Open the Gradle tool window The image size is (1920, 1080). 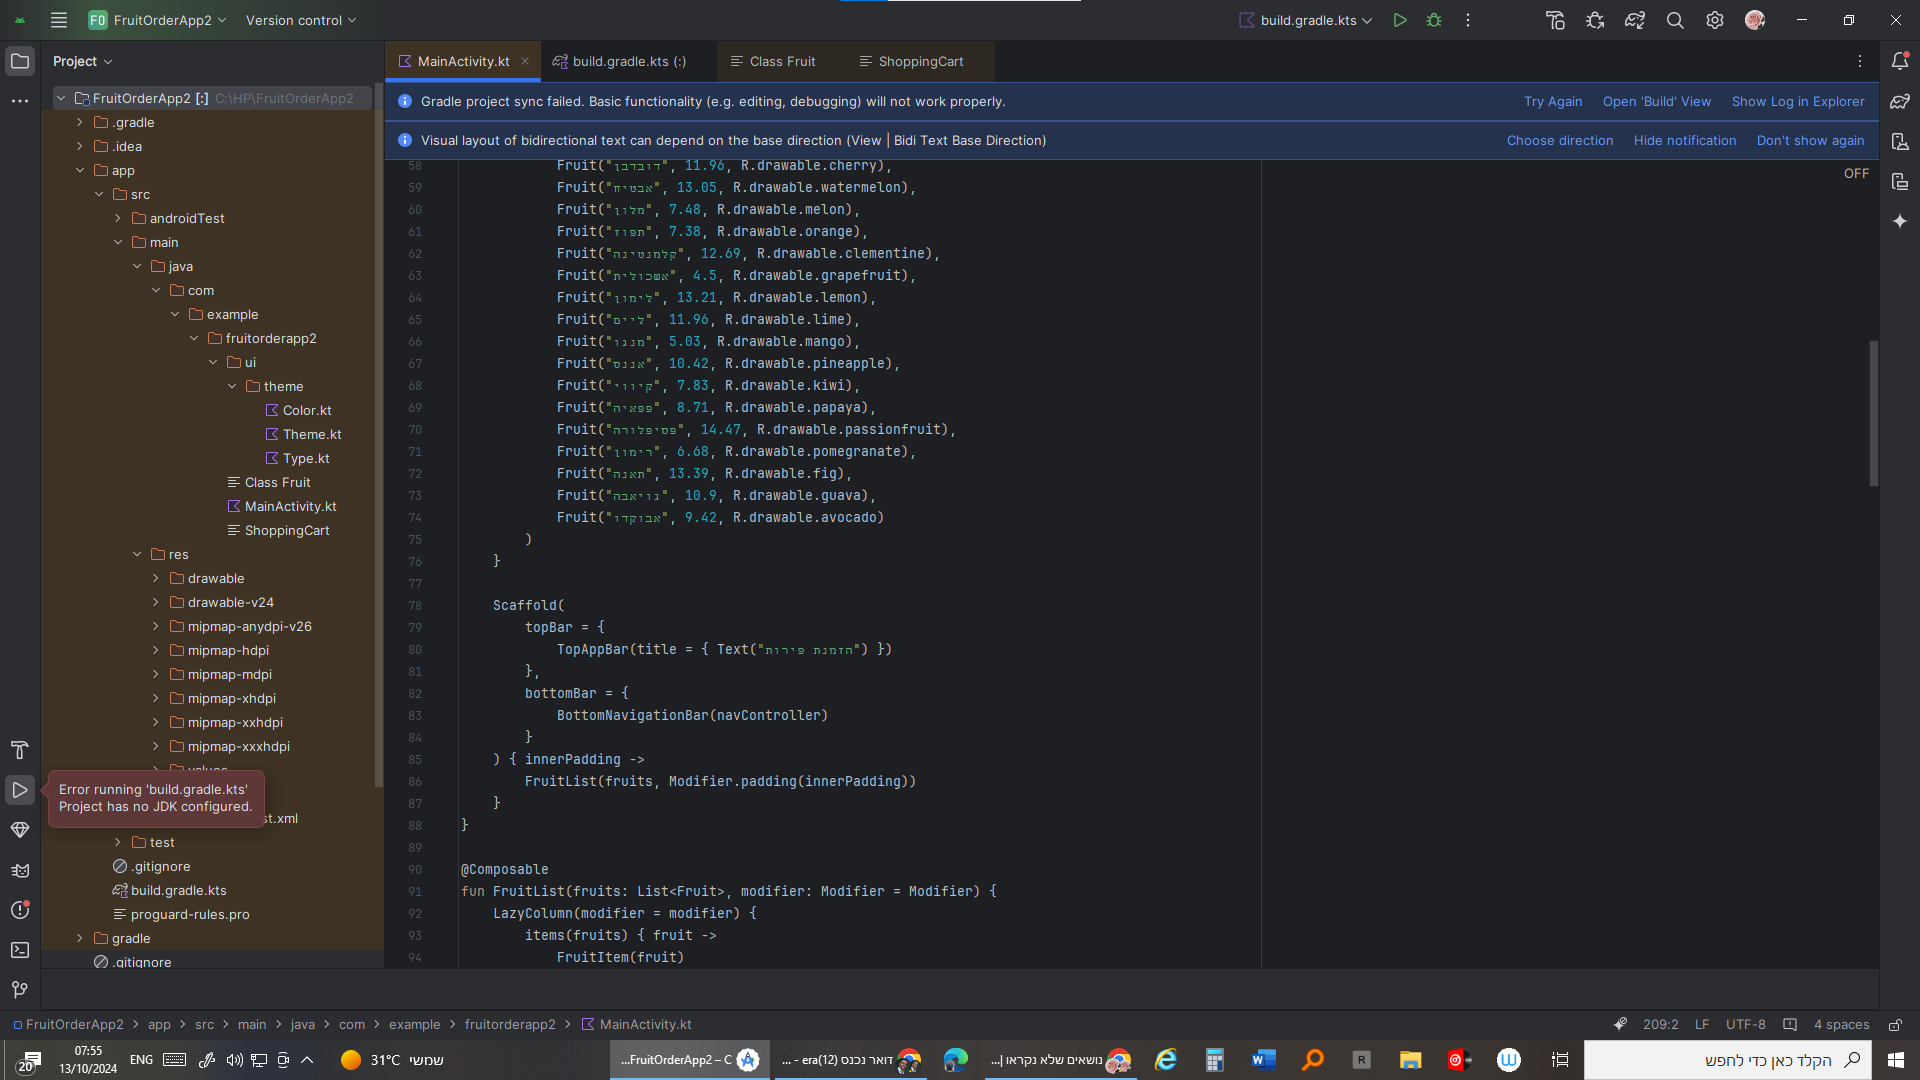1900,101
